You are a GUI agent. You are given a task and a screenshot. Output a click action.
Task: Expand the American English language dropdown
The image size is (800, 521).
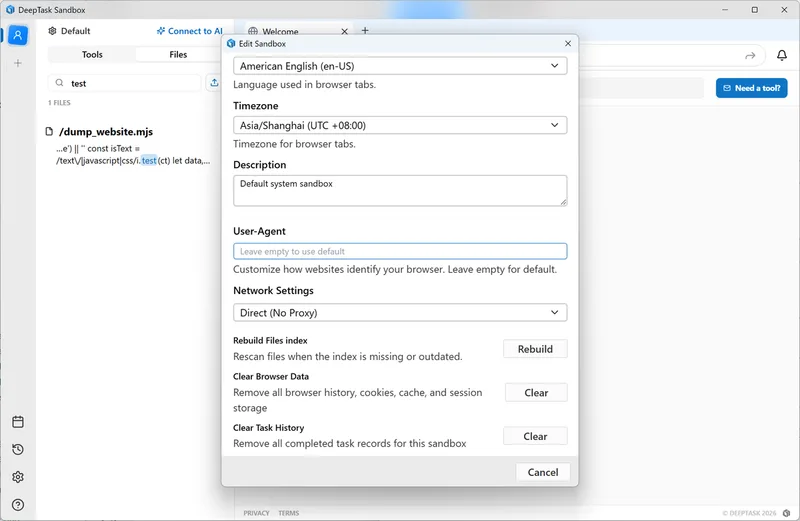click(399, 66)
